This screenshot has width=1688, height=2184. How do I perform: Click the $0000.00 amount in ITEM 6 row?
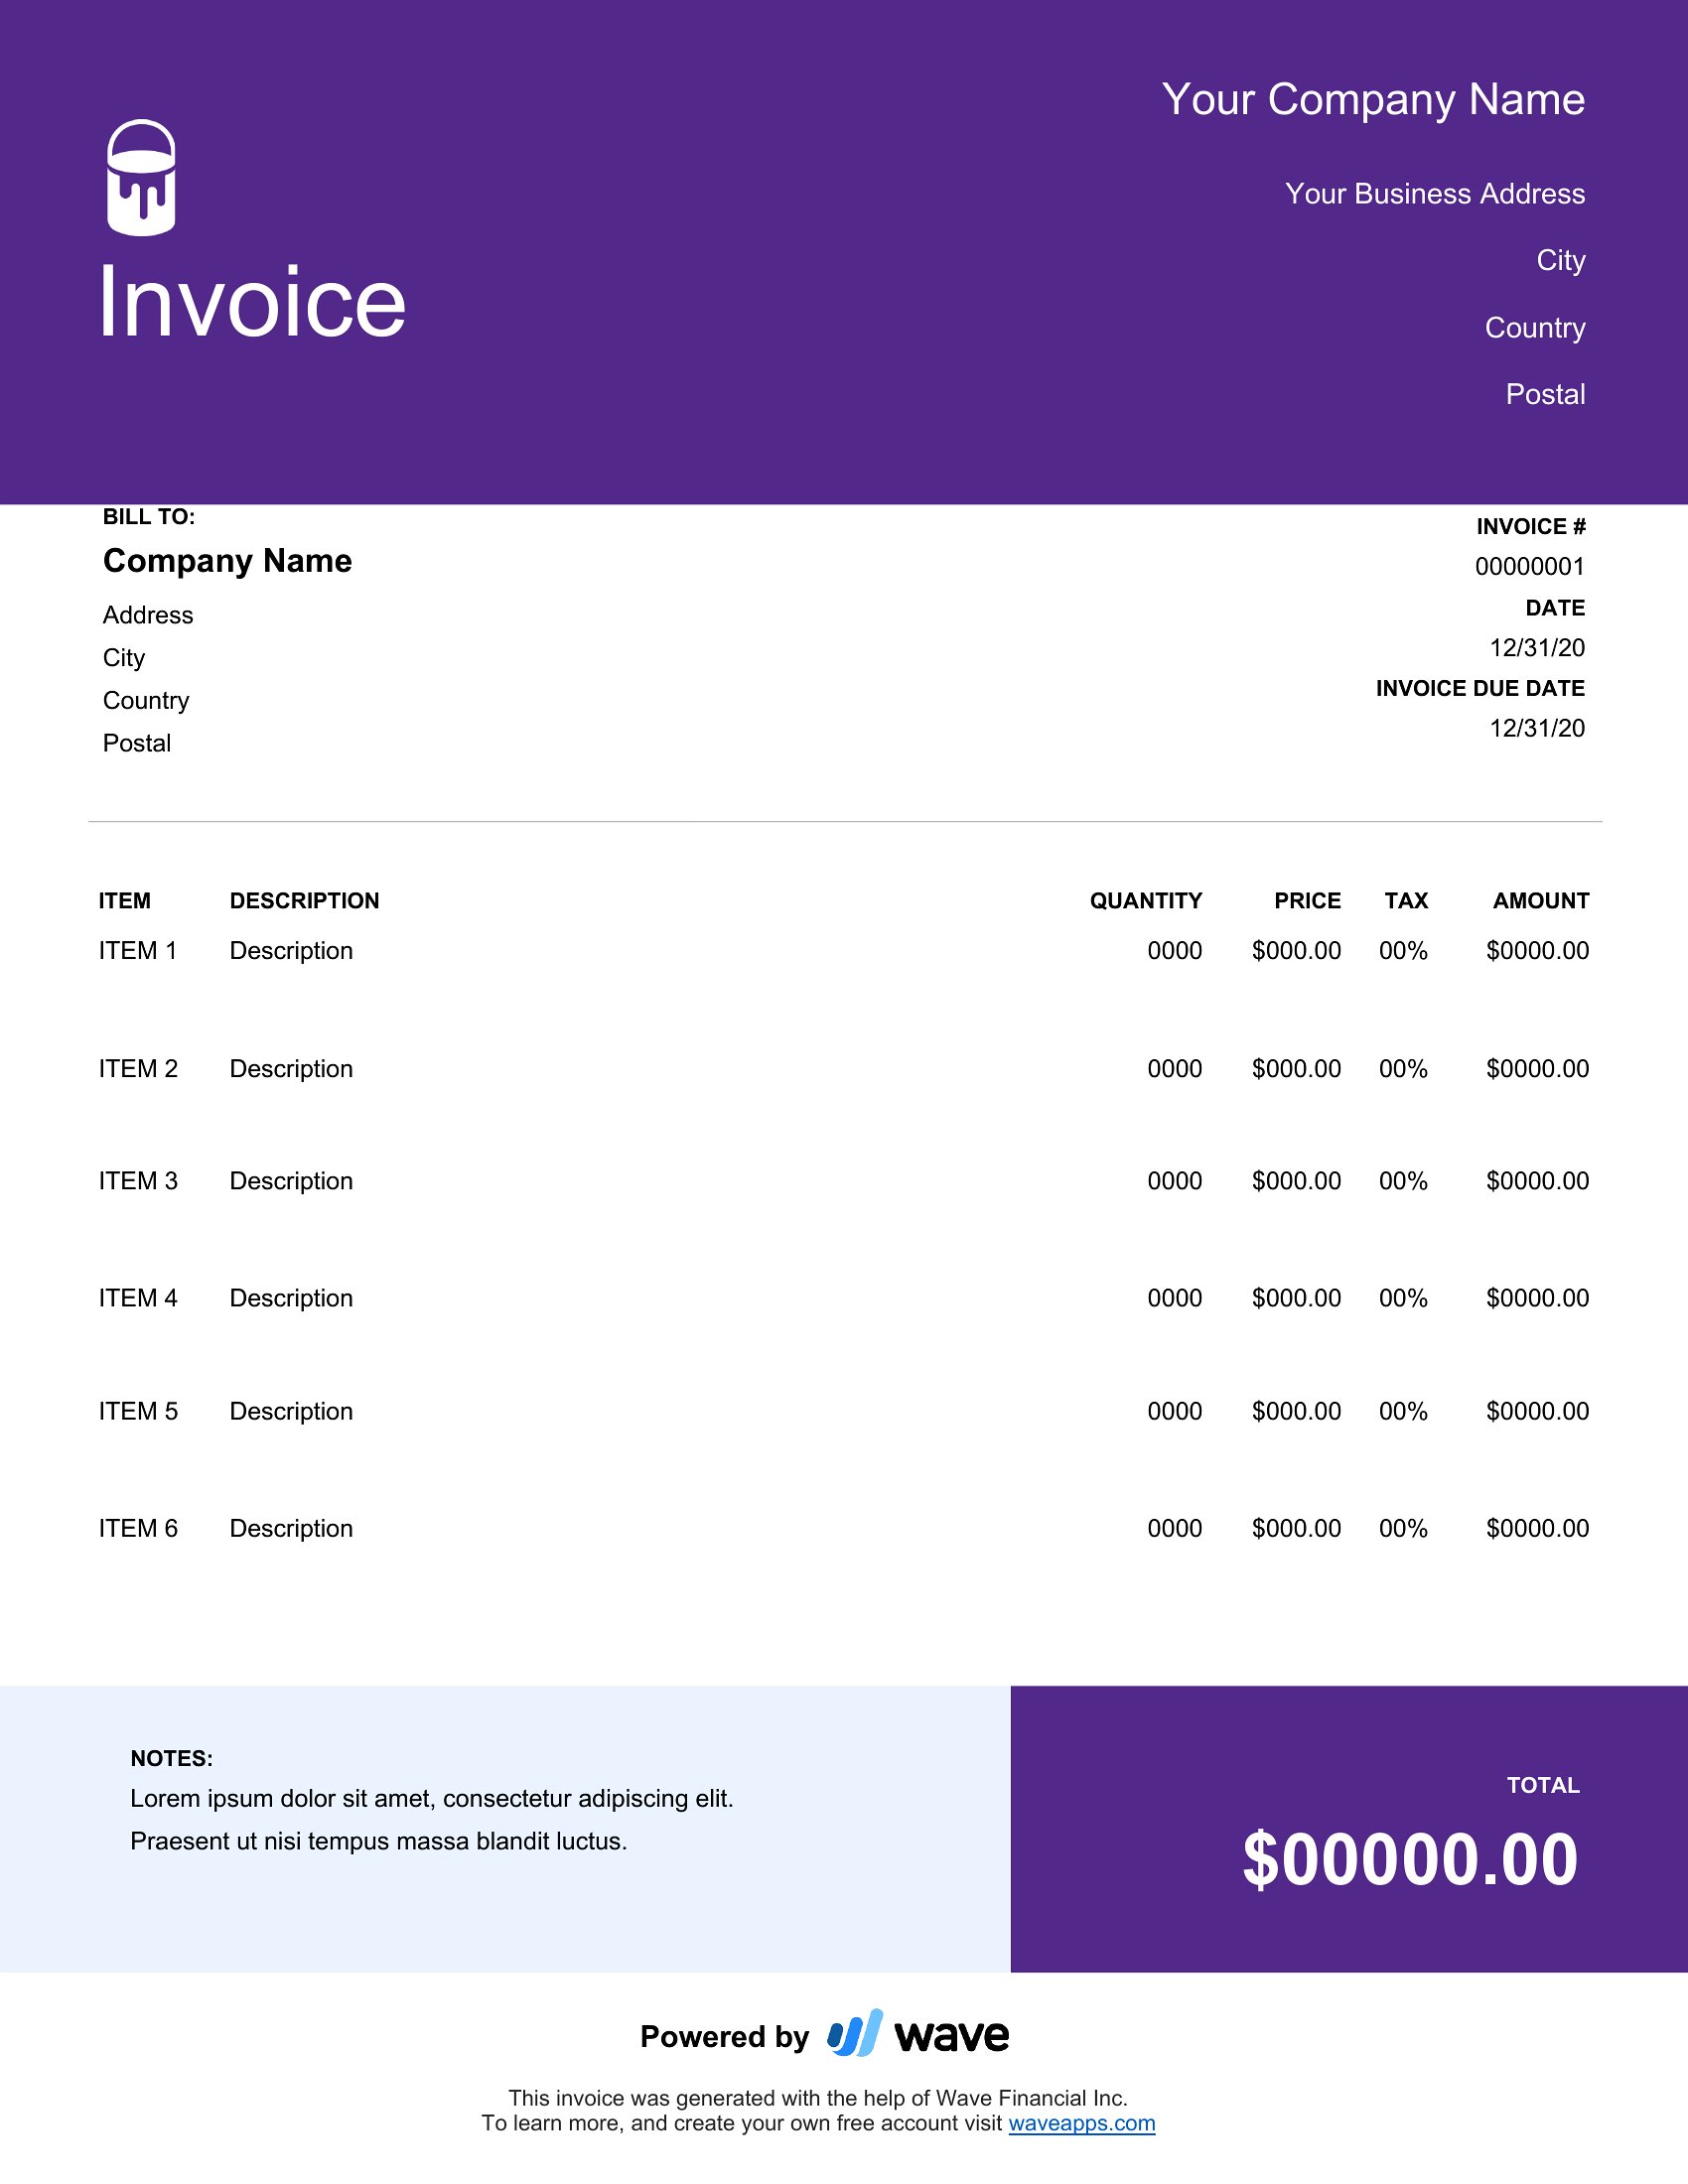(1537, 1528)
